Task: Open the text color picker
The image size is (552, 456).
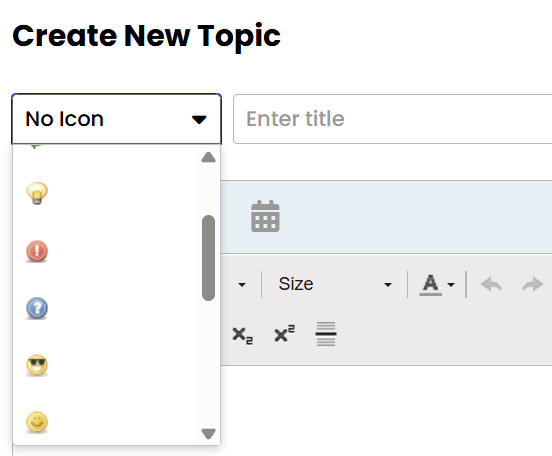Action: click(x=437, y=284)
